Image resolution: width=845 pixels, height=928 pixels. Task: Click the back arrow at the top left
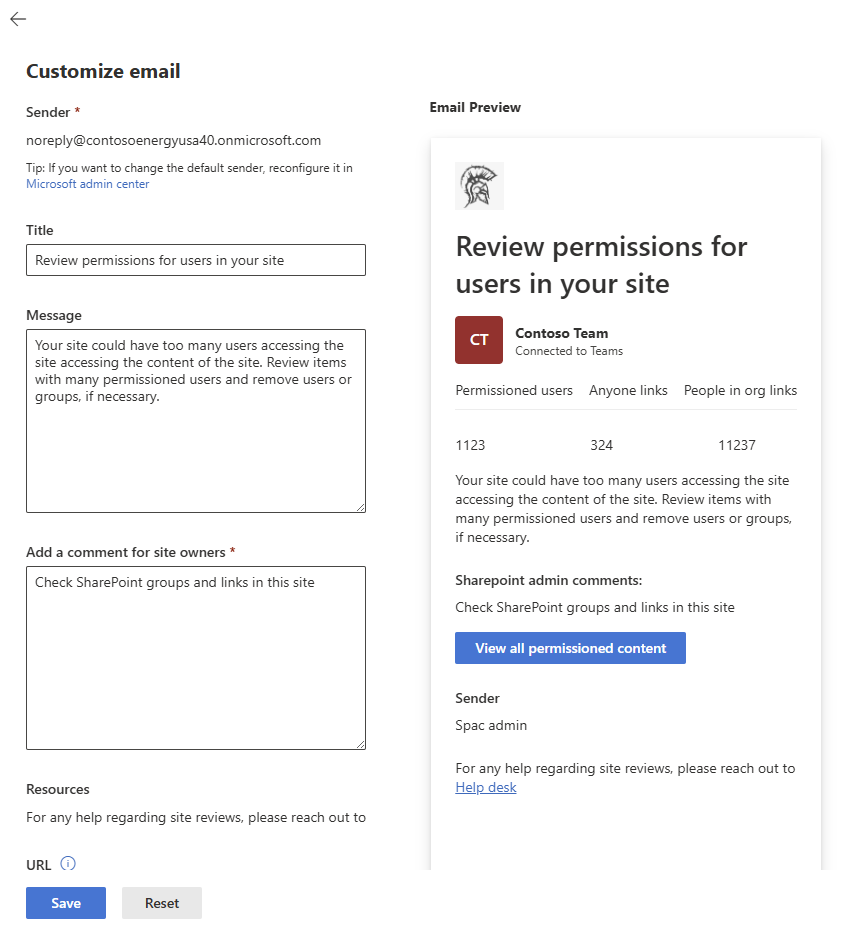coord(18,19)
